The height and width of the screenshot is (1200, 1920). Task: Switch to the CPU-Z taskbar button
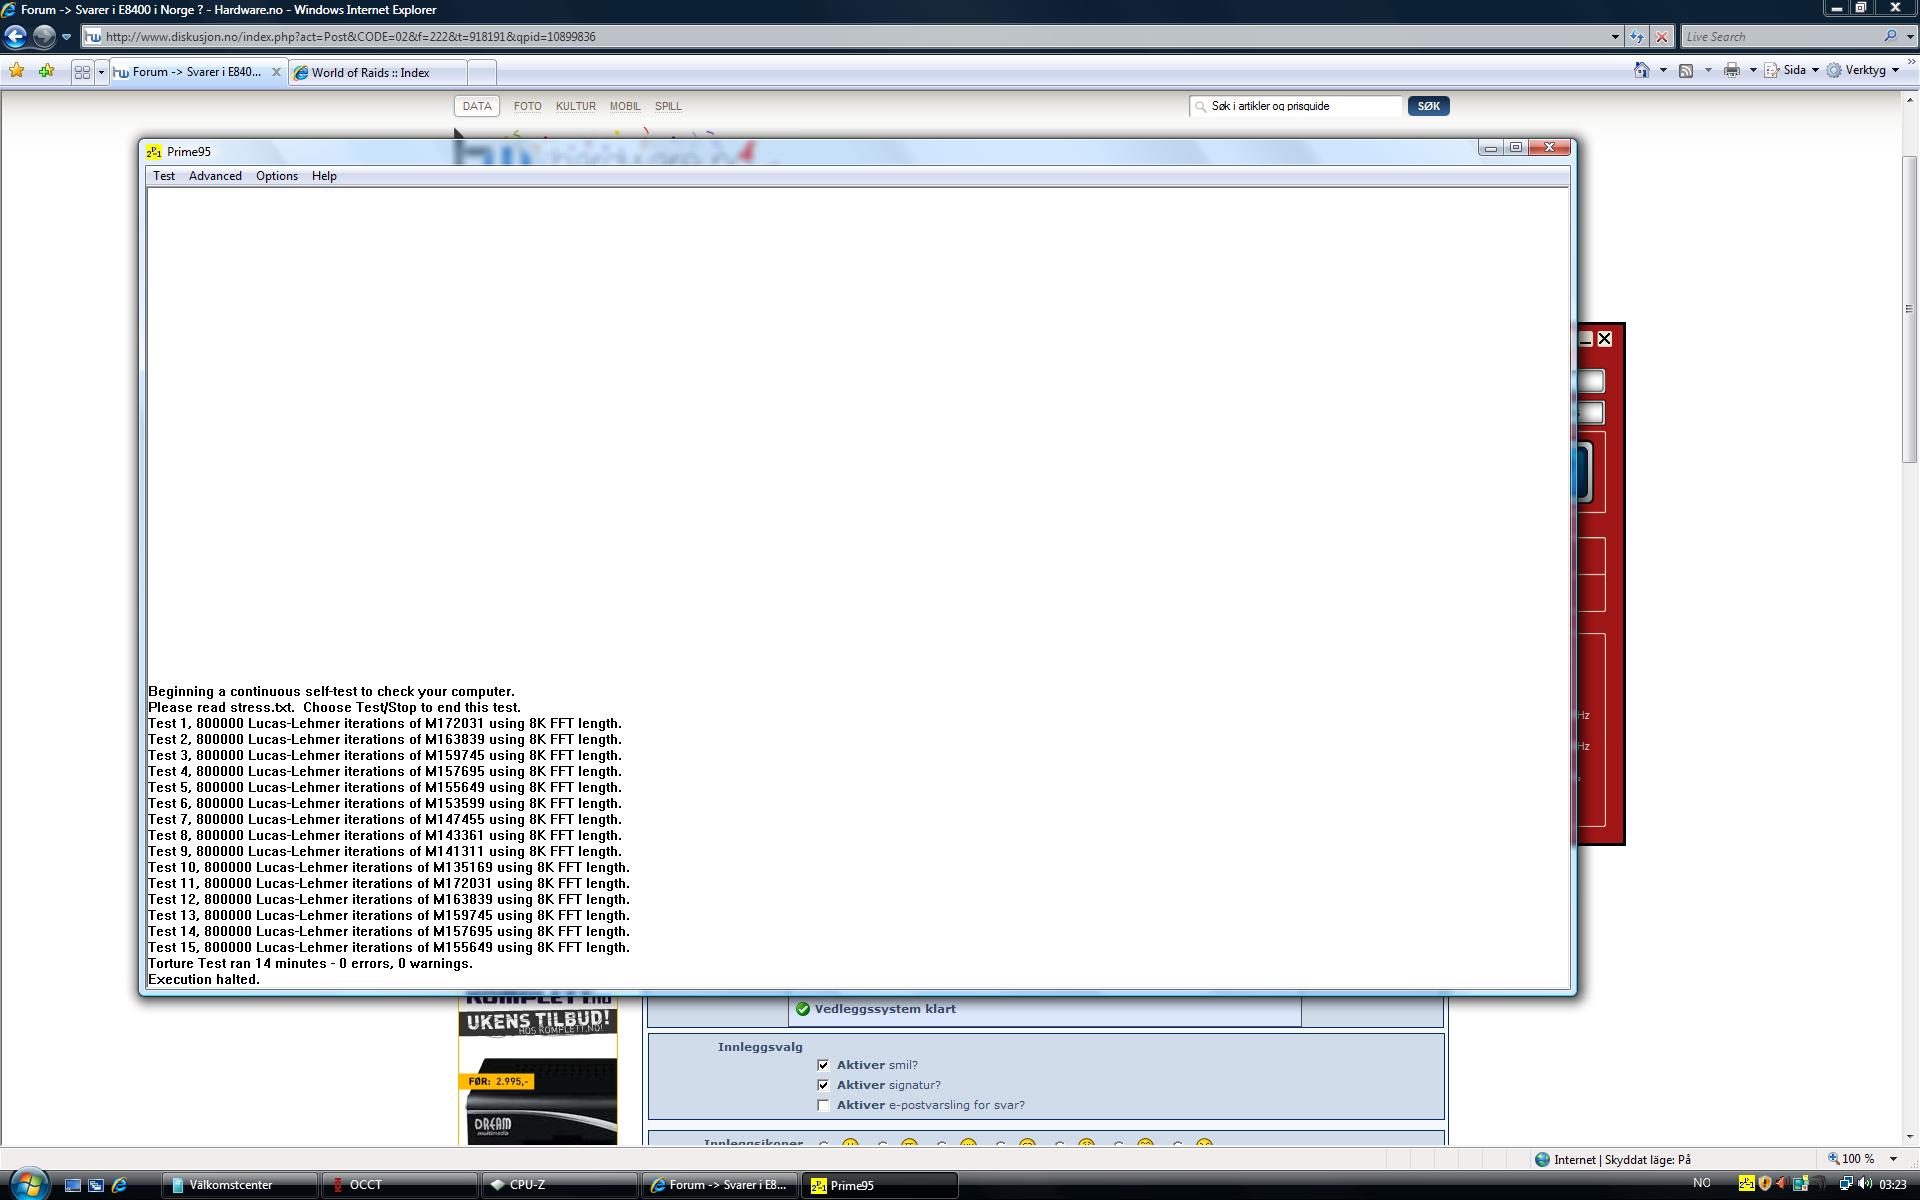(559, 1185)
